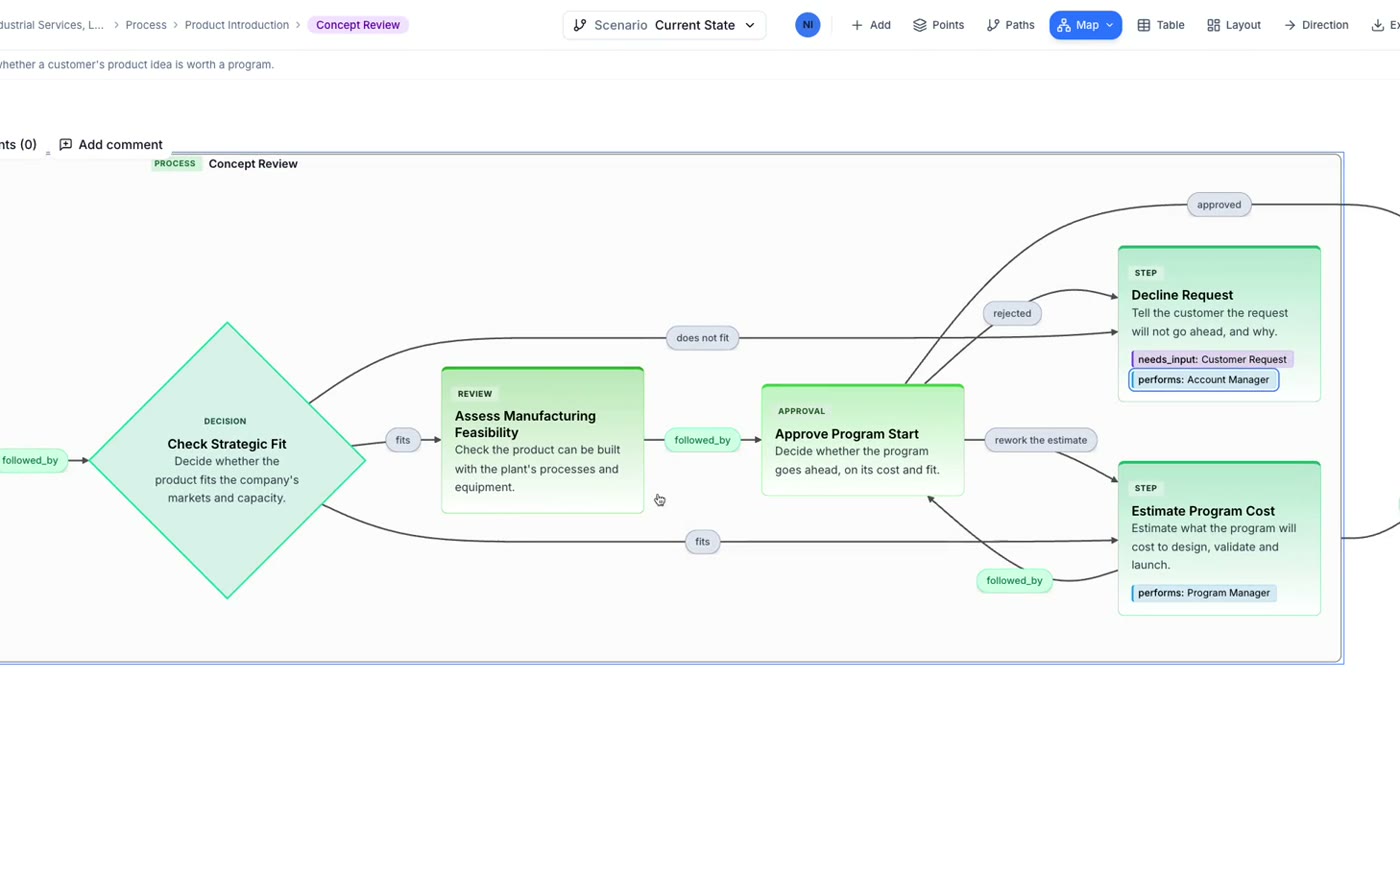Image resolution: width=1400 pixels, height=876 pixels.
Task: Open the Points layers view
Action: [939, 25]
